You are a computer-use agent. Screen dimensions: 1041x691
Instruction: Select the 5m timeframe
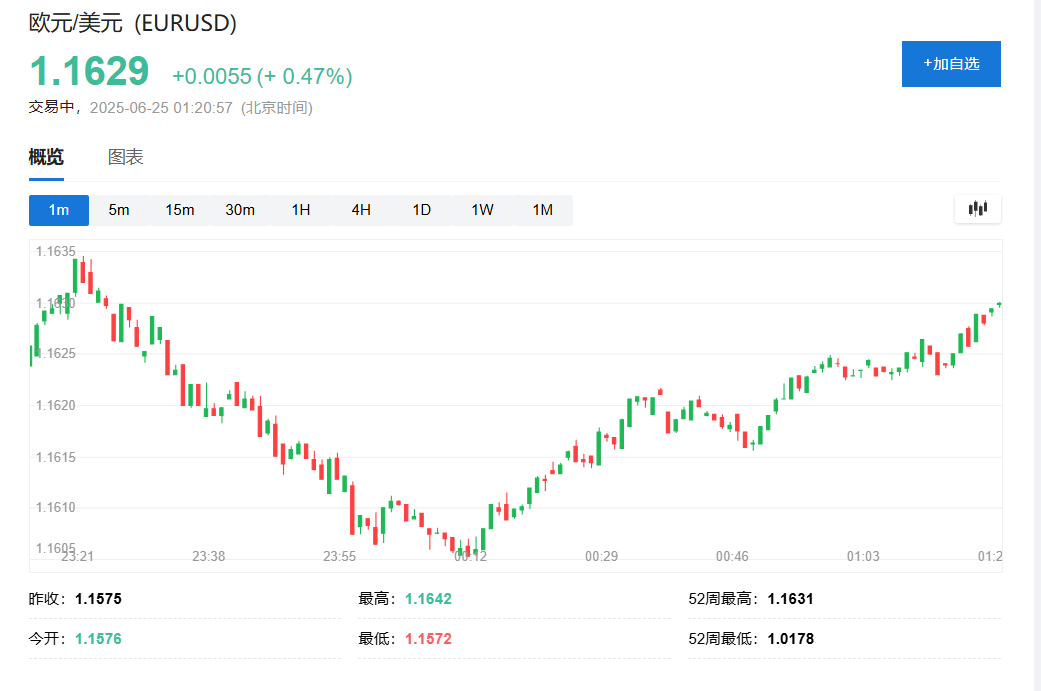[119, 210]
